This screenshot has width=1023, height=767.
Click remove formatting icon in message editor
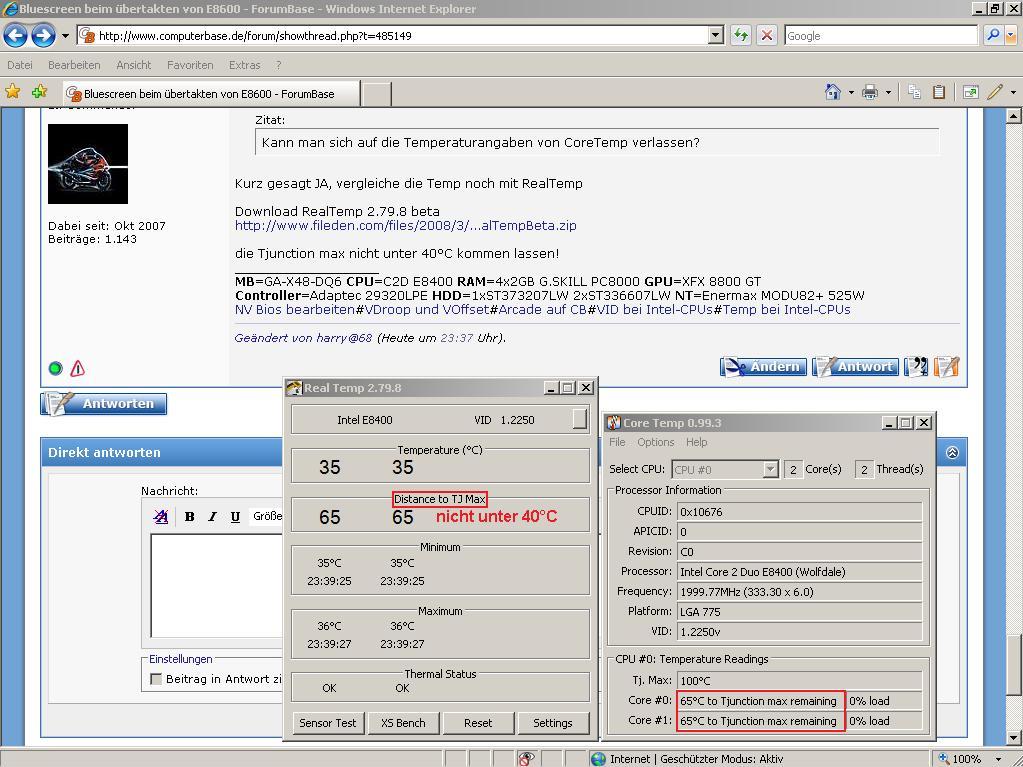161,517
